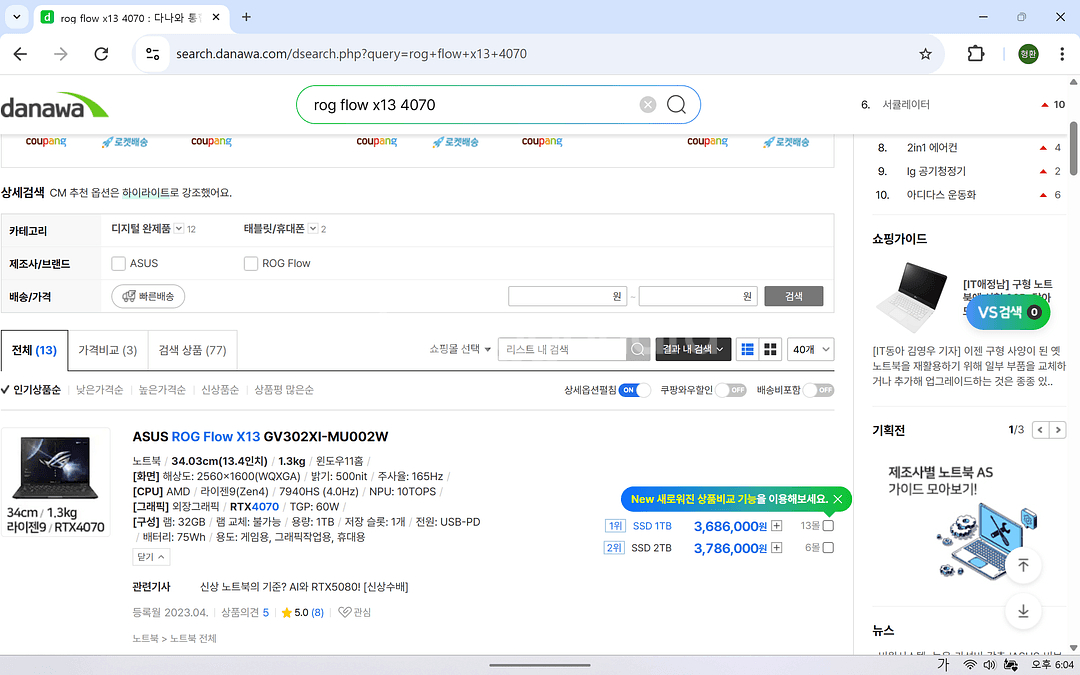Open a new browser tab

246,17
